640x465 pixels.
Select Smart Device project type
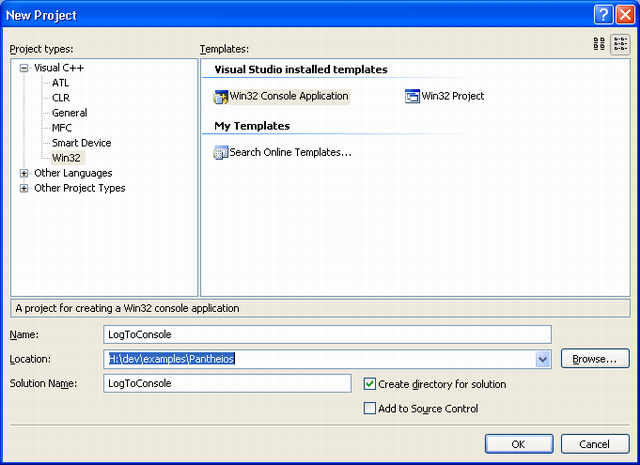[x=81, y=143]
